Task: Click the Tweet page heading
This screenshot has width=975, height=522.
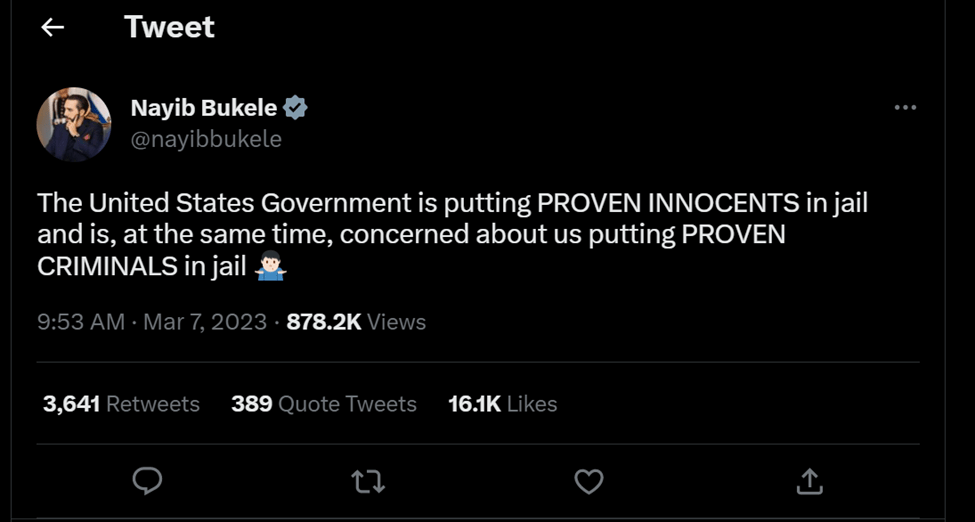Action: (x=169, y=27)
